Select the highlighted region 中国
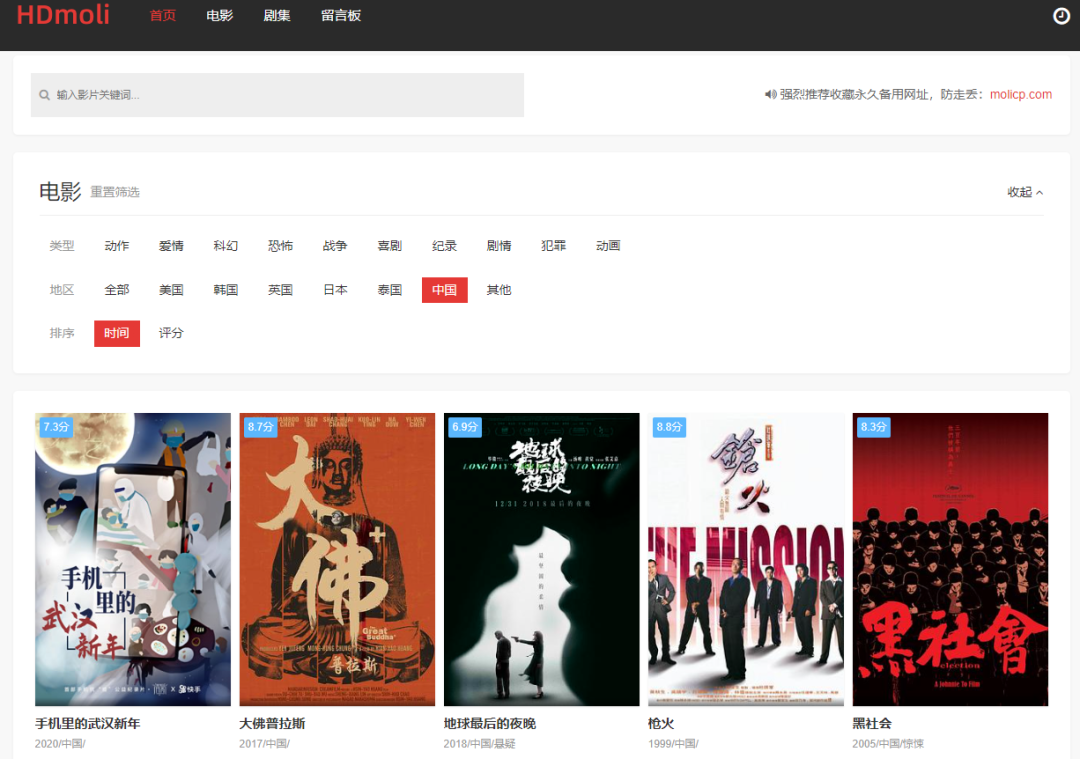Image resolution: width=1080 pixels, height=759 pixels. click(x=444, y=290)
